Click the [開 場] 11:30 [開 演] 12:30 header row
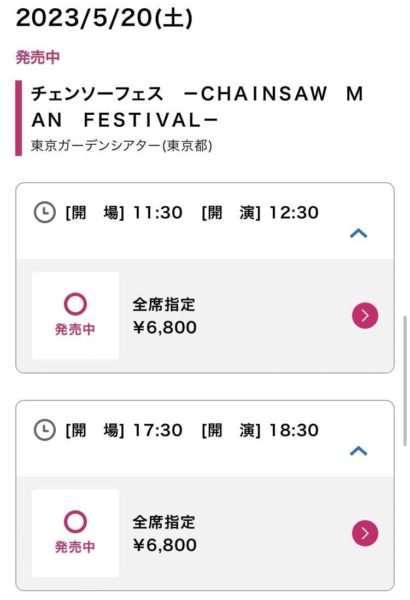Screen dimensions: 410x600 tap(205, 221)
